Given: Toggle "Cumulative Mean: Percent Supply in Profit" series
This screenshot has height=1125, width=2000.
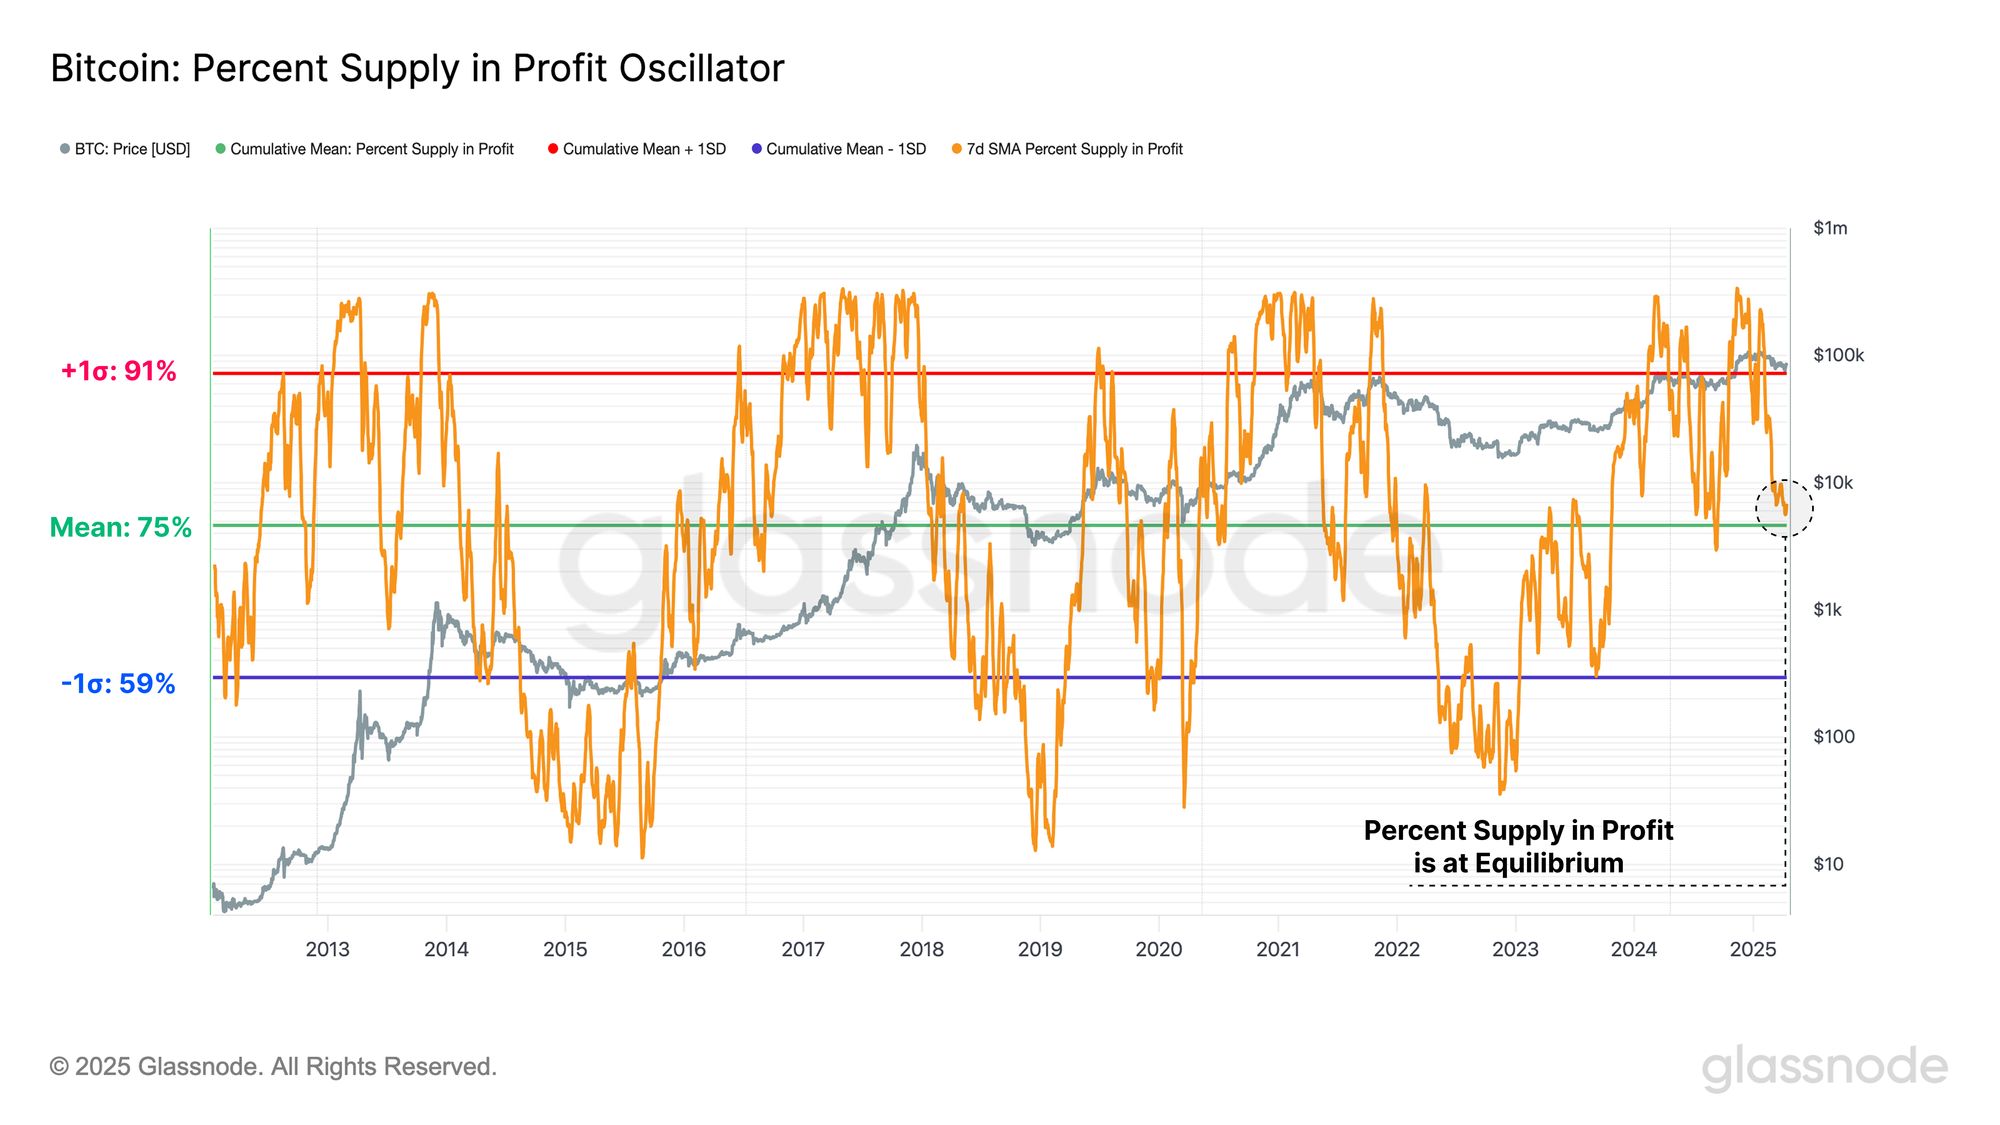Looking at the screenshot, I should coord(372,149).
